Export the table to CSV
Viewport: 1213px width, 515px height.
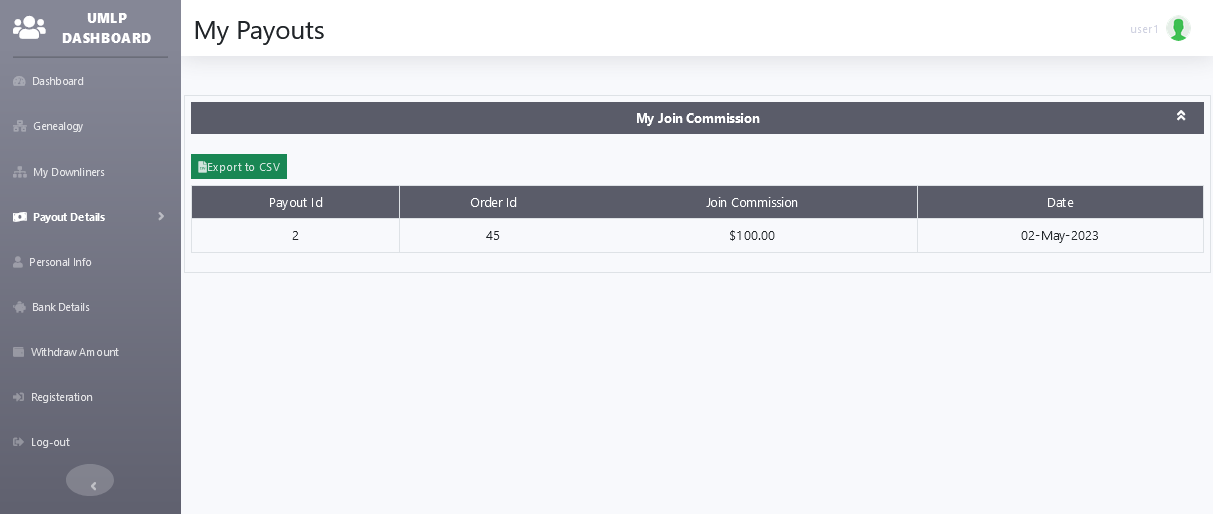(x=239, y=167)
